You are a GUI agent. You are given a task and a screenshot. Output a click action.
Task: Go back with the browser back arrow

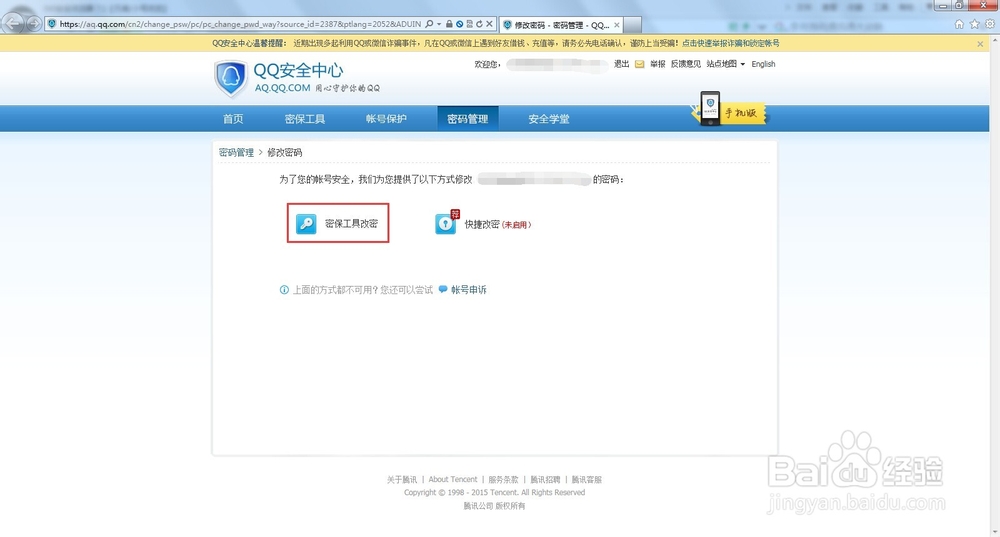13,24
